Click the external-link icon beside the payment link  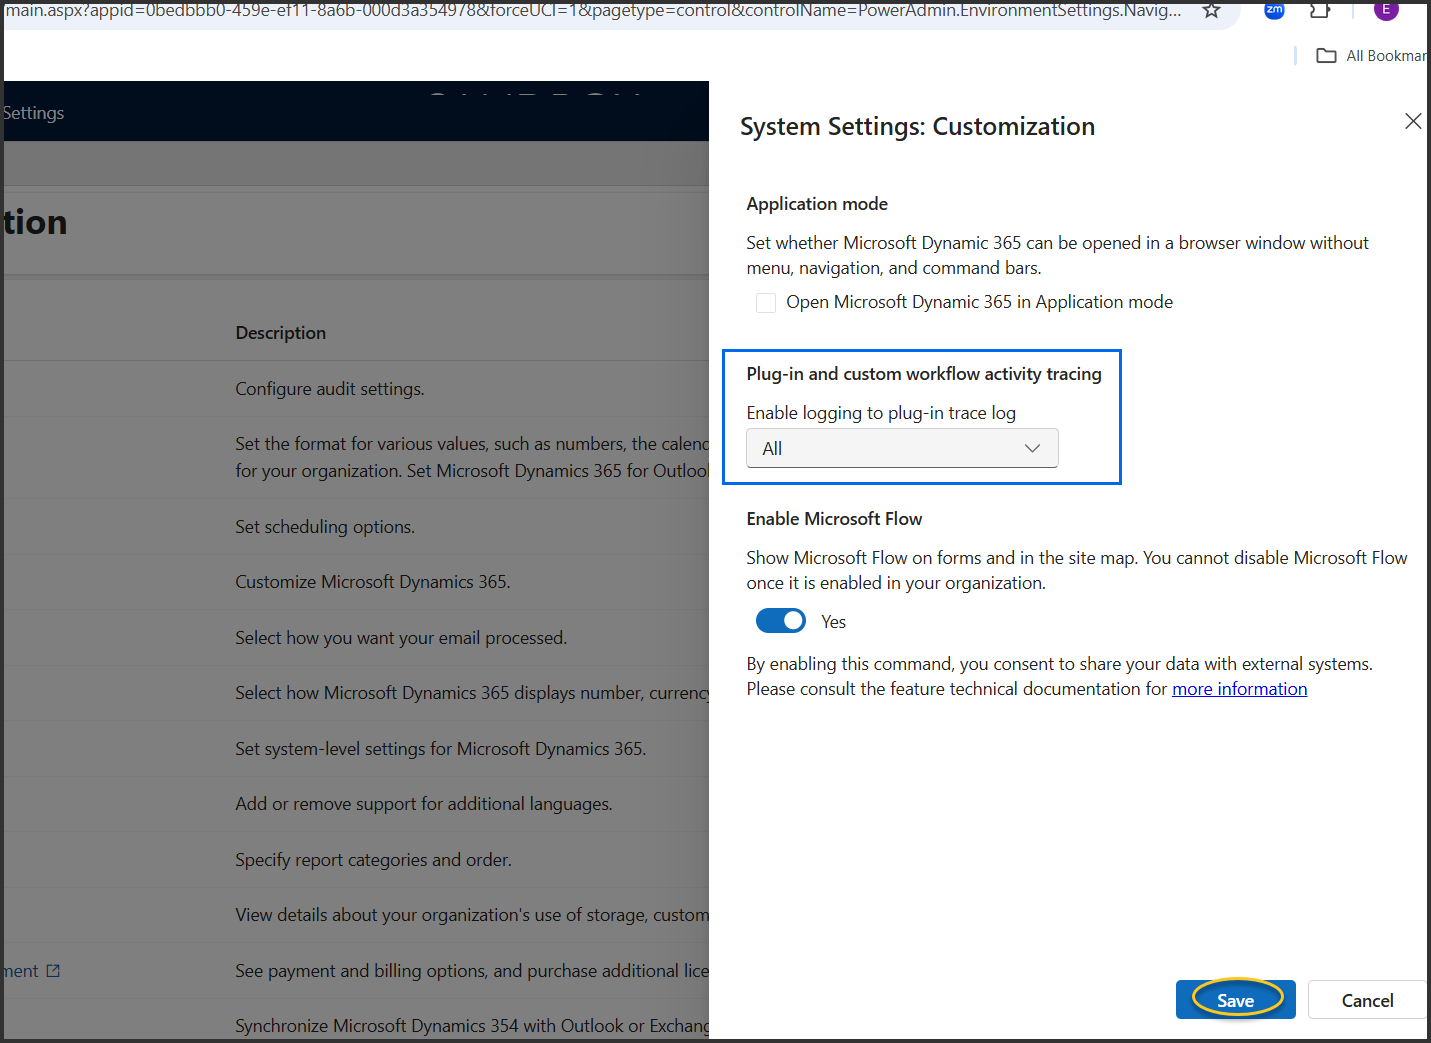pos(53,970)
